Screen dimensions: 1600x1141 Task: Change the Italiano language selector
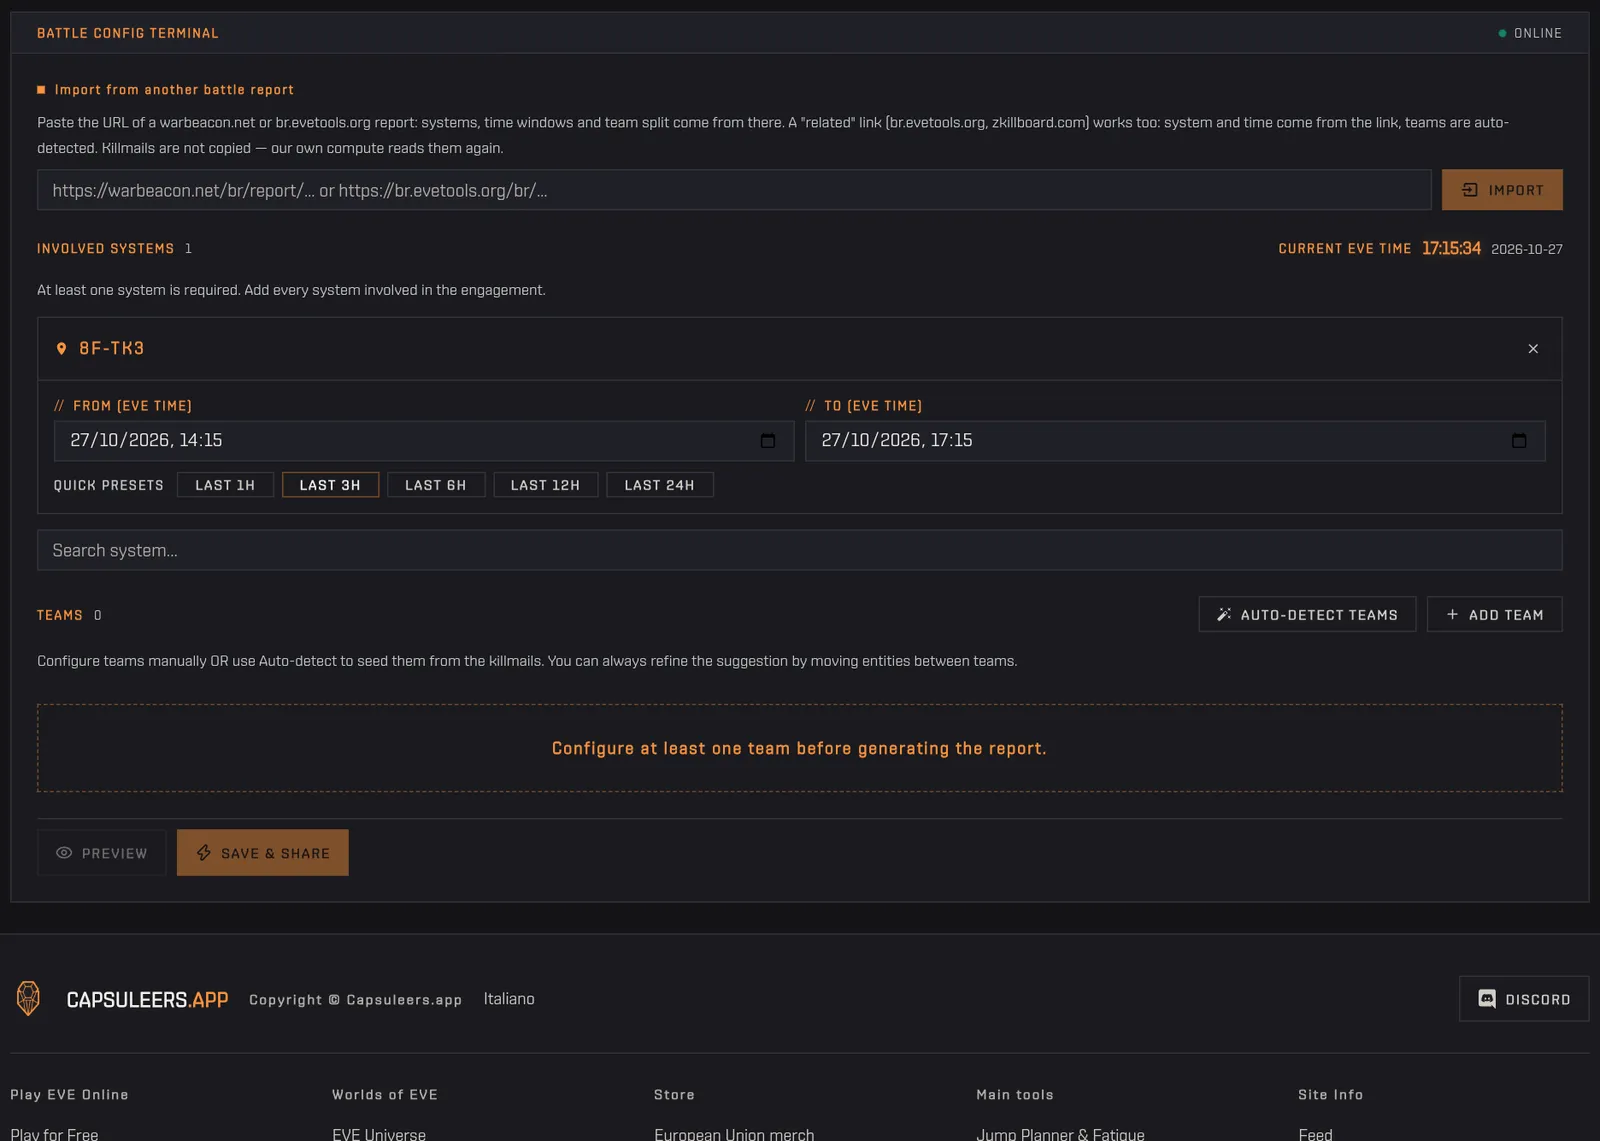coord(509,999)
